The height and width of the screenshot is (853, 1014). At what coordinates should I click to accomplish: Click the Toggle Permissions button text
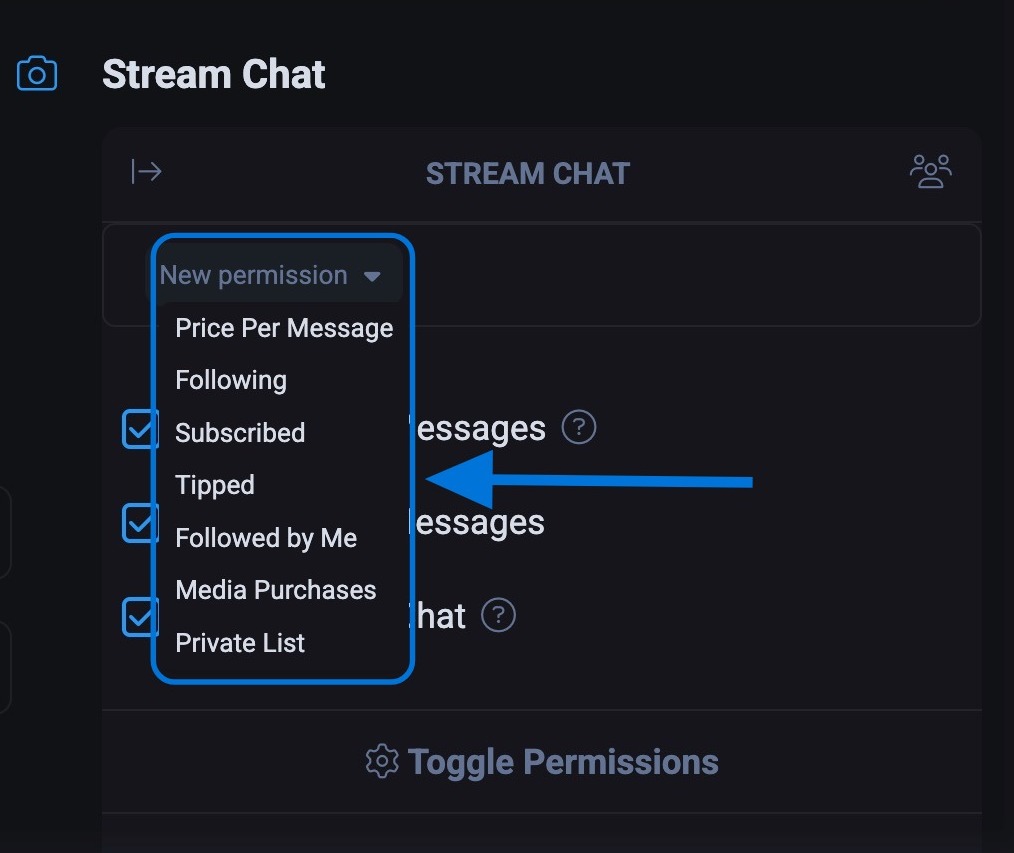point(563,761)
